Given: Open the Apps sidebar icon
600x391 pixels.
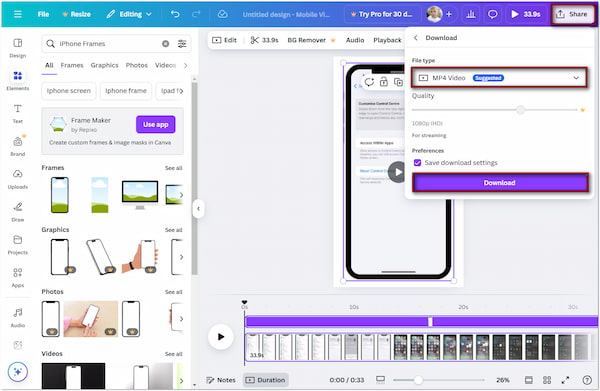Looking at the screenshot, I should coord(18,277).
